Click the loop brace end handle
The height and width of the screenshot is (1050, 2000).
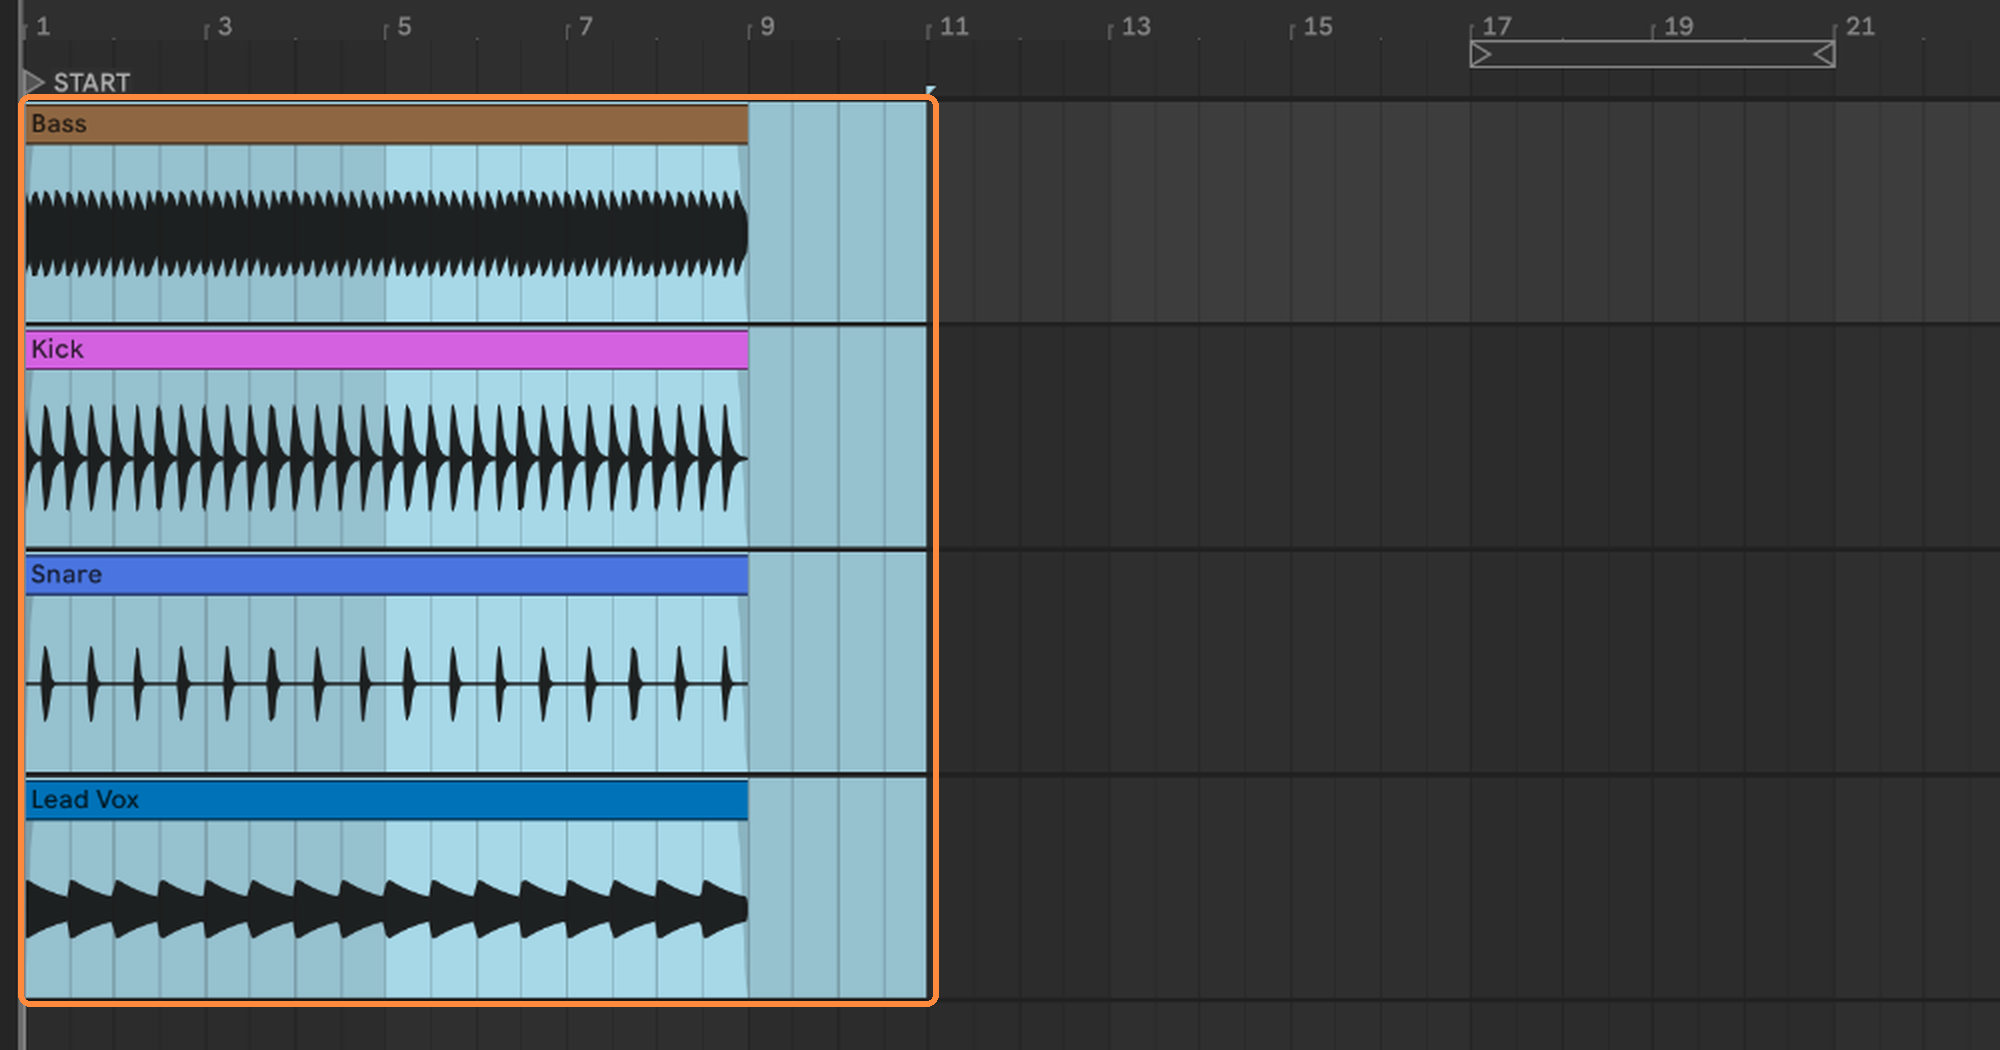pos(1823,54)
